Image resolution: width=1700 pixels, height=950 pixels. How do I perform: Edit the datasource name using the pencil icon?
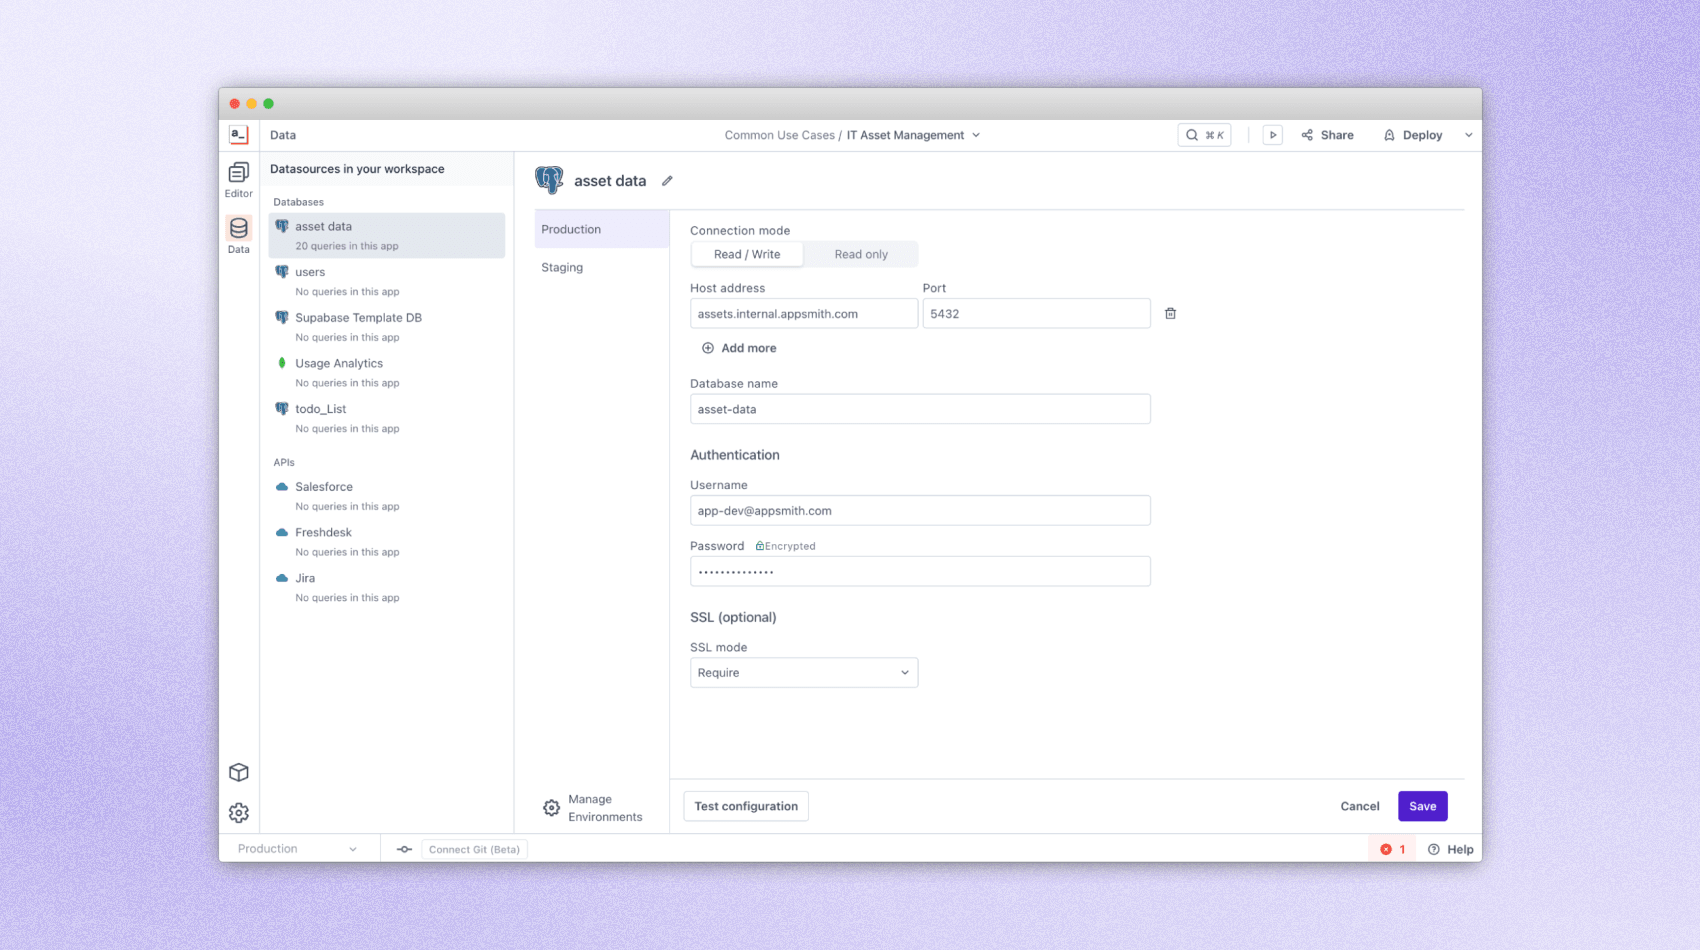click(667, 180)
